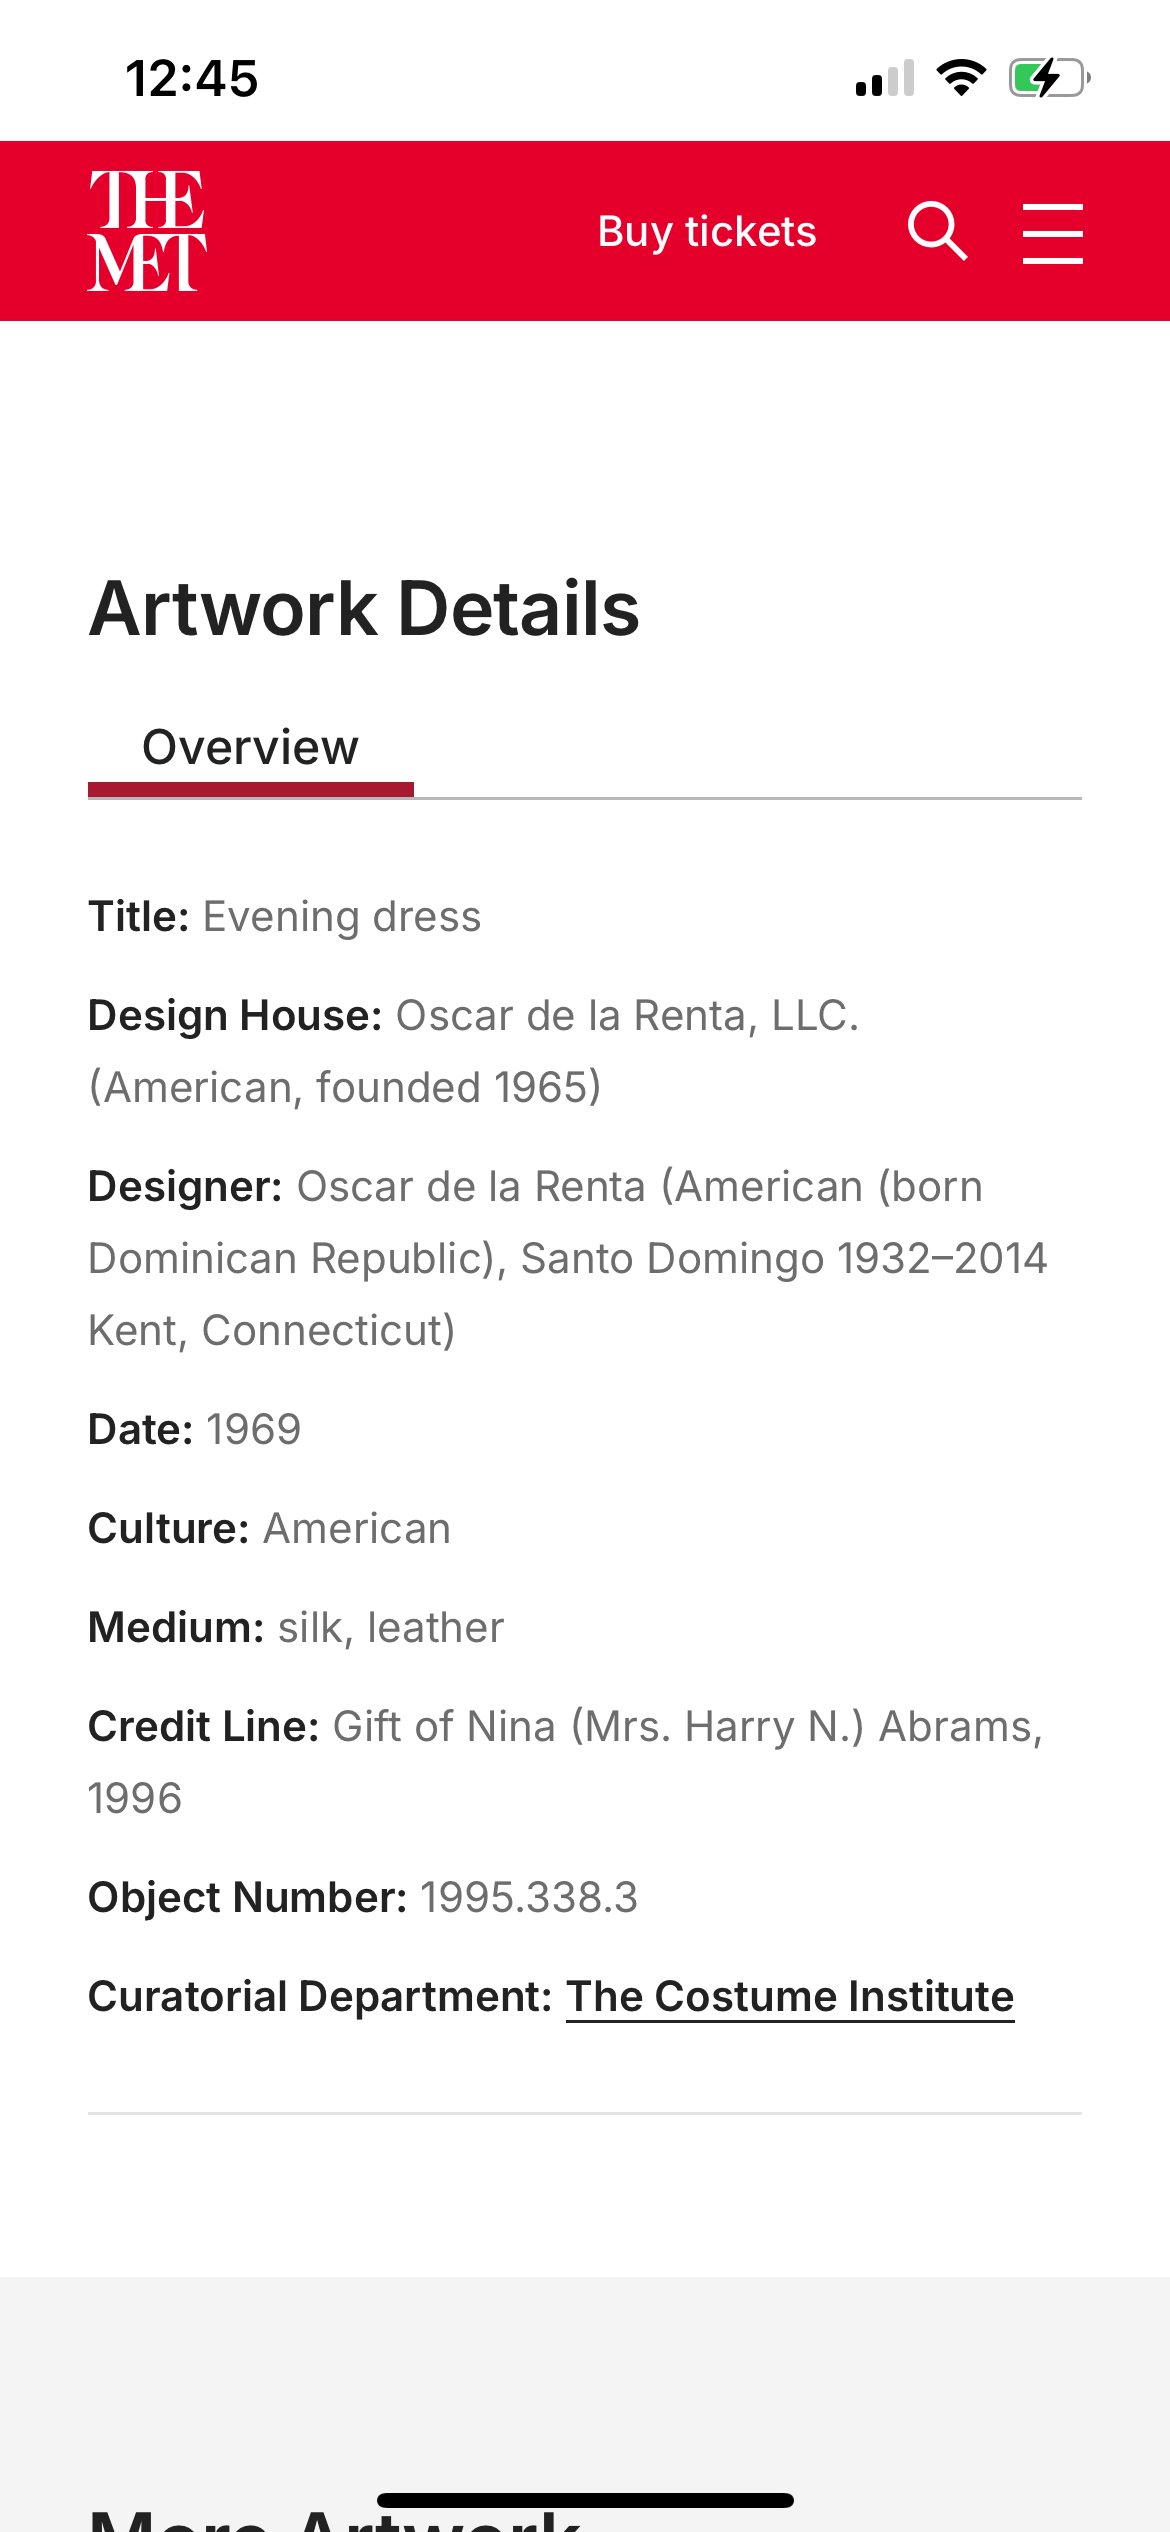This screenshot has width=1170, height=2532.
Task: Open the search magnifier icon
Action: point(937,231)
